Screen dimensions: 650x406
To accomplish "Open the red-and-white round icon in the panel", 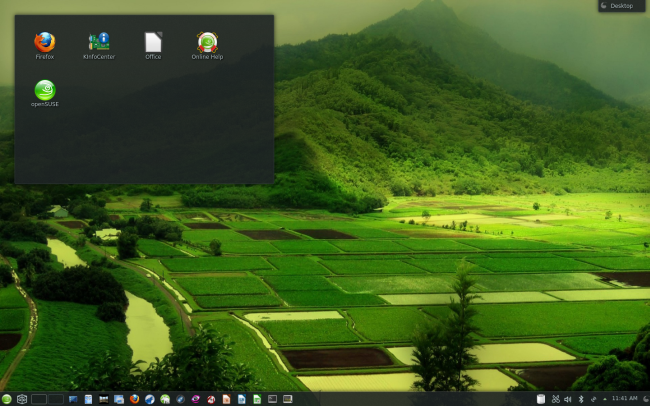I will 211,399.
